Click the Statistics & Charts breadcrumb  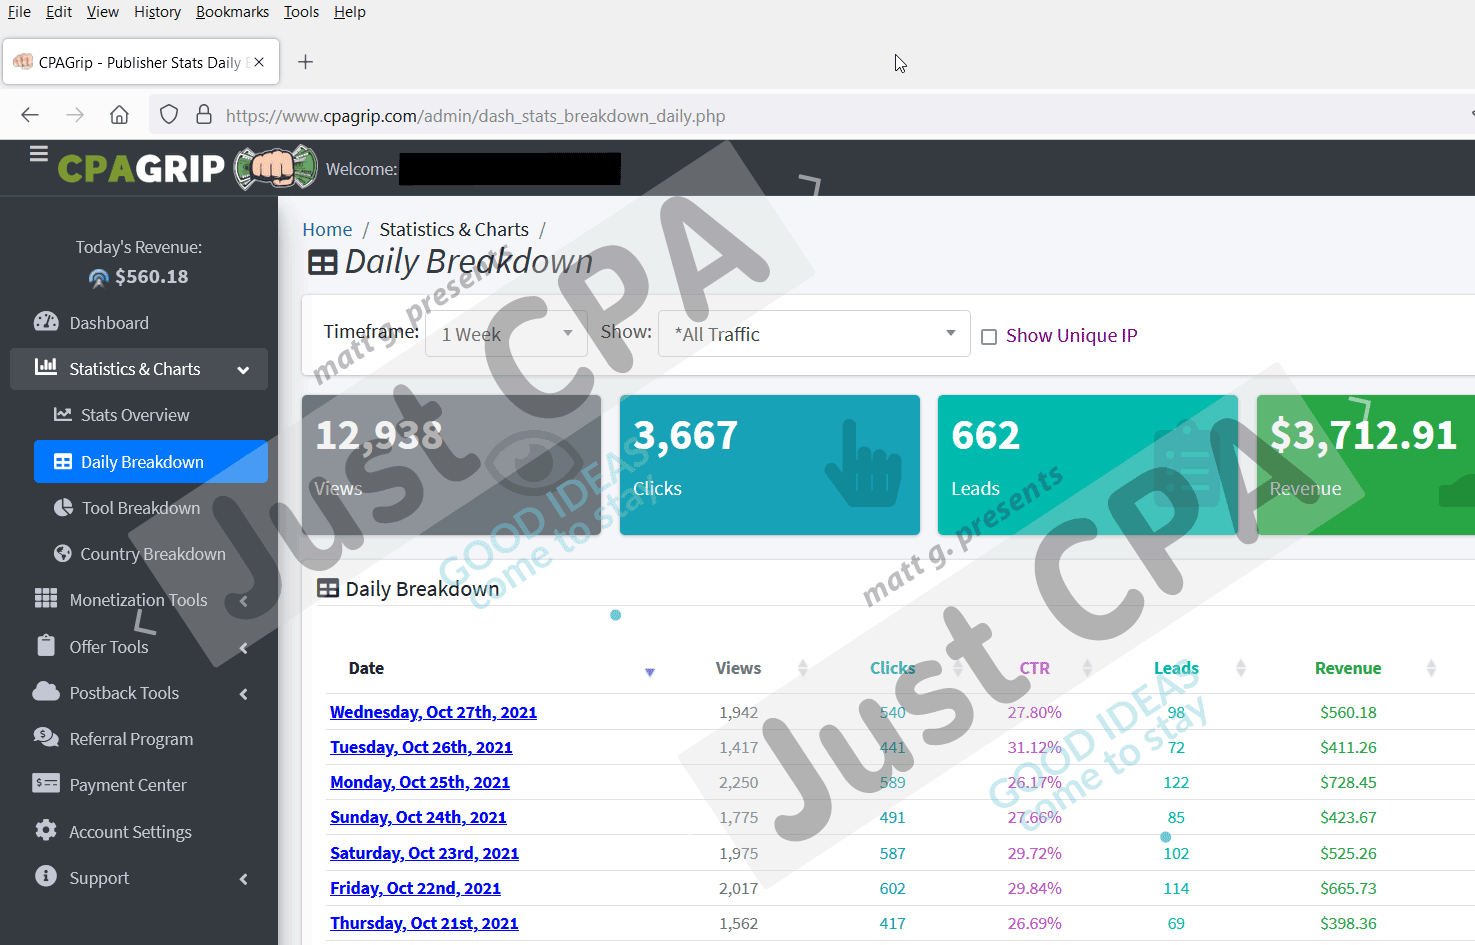click(454, 229)
